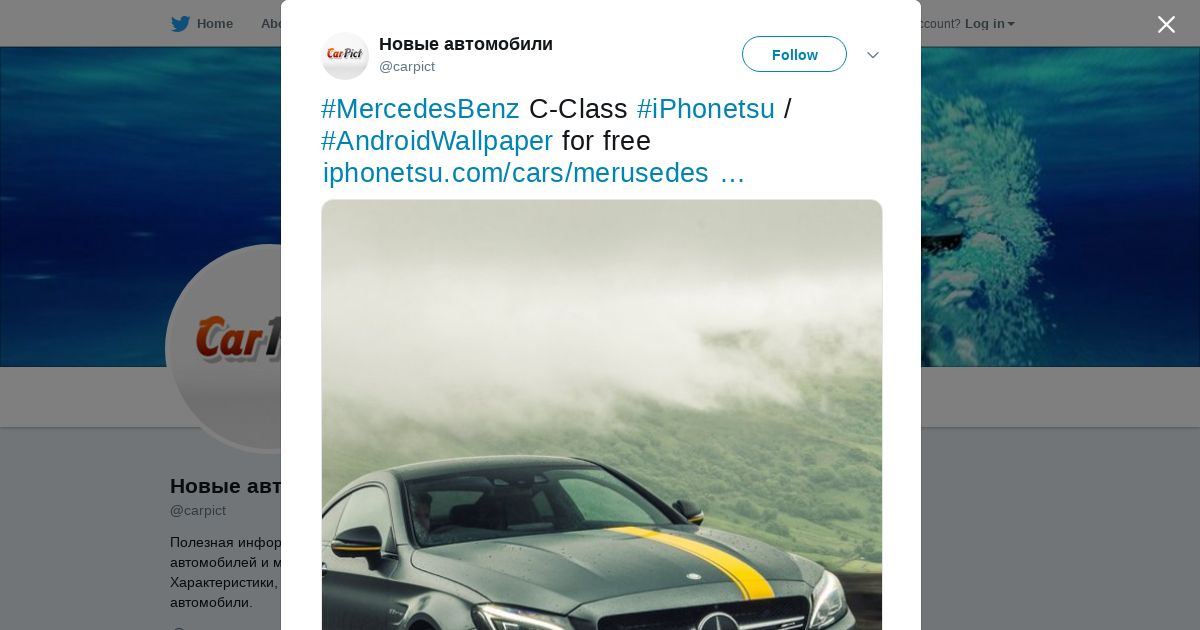Go to Home in top navigation
Screen dimensions: 1200x630
click(x=214, y=24)
